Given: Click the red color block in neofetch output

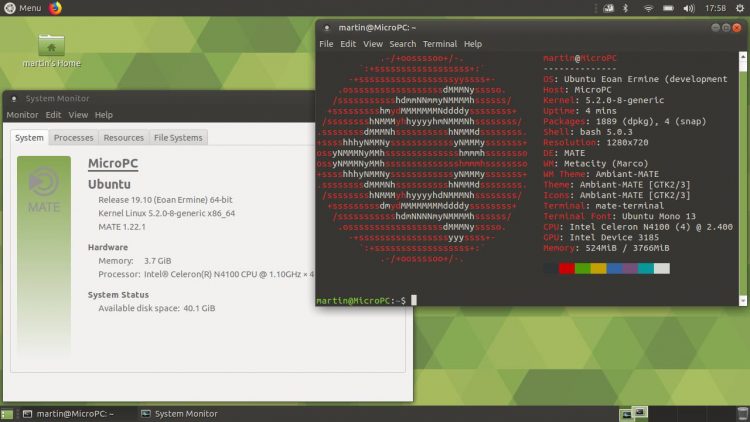Looking at the screenshot, I should point(566,268).
